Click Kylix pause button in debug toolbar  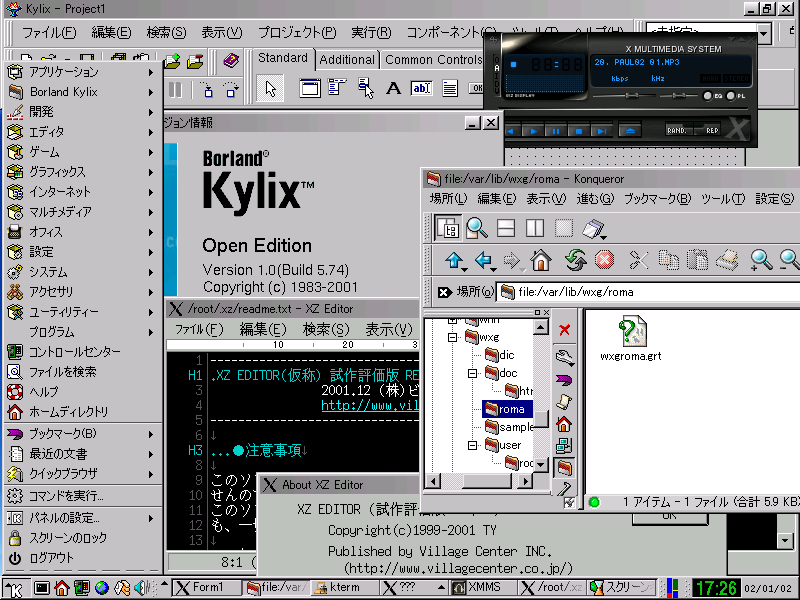175,90
